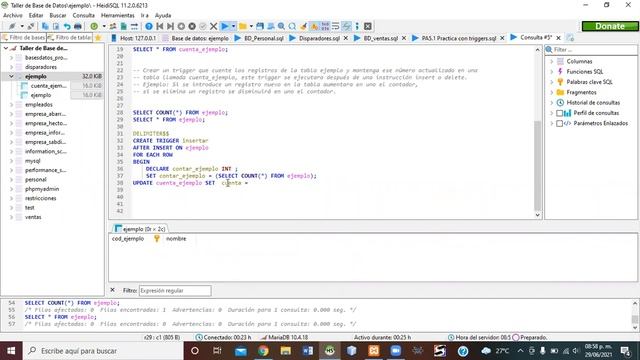640x360 pixels.
Task: Click the cancel editing X icon
Action: [x=213, y=26]
